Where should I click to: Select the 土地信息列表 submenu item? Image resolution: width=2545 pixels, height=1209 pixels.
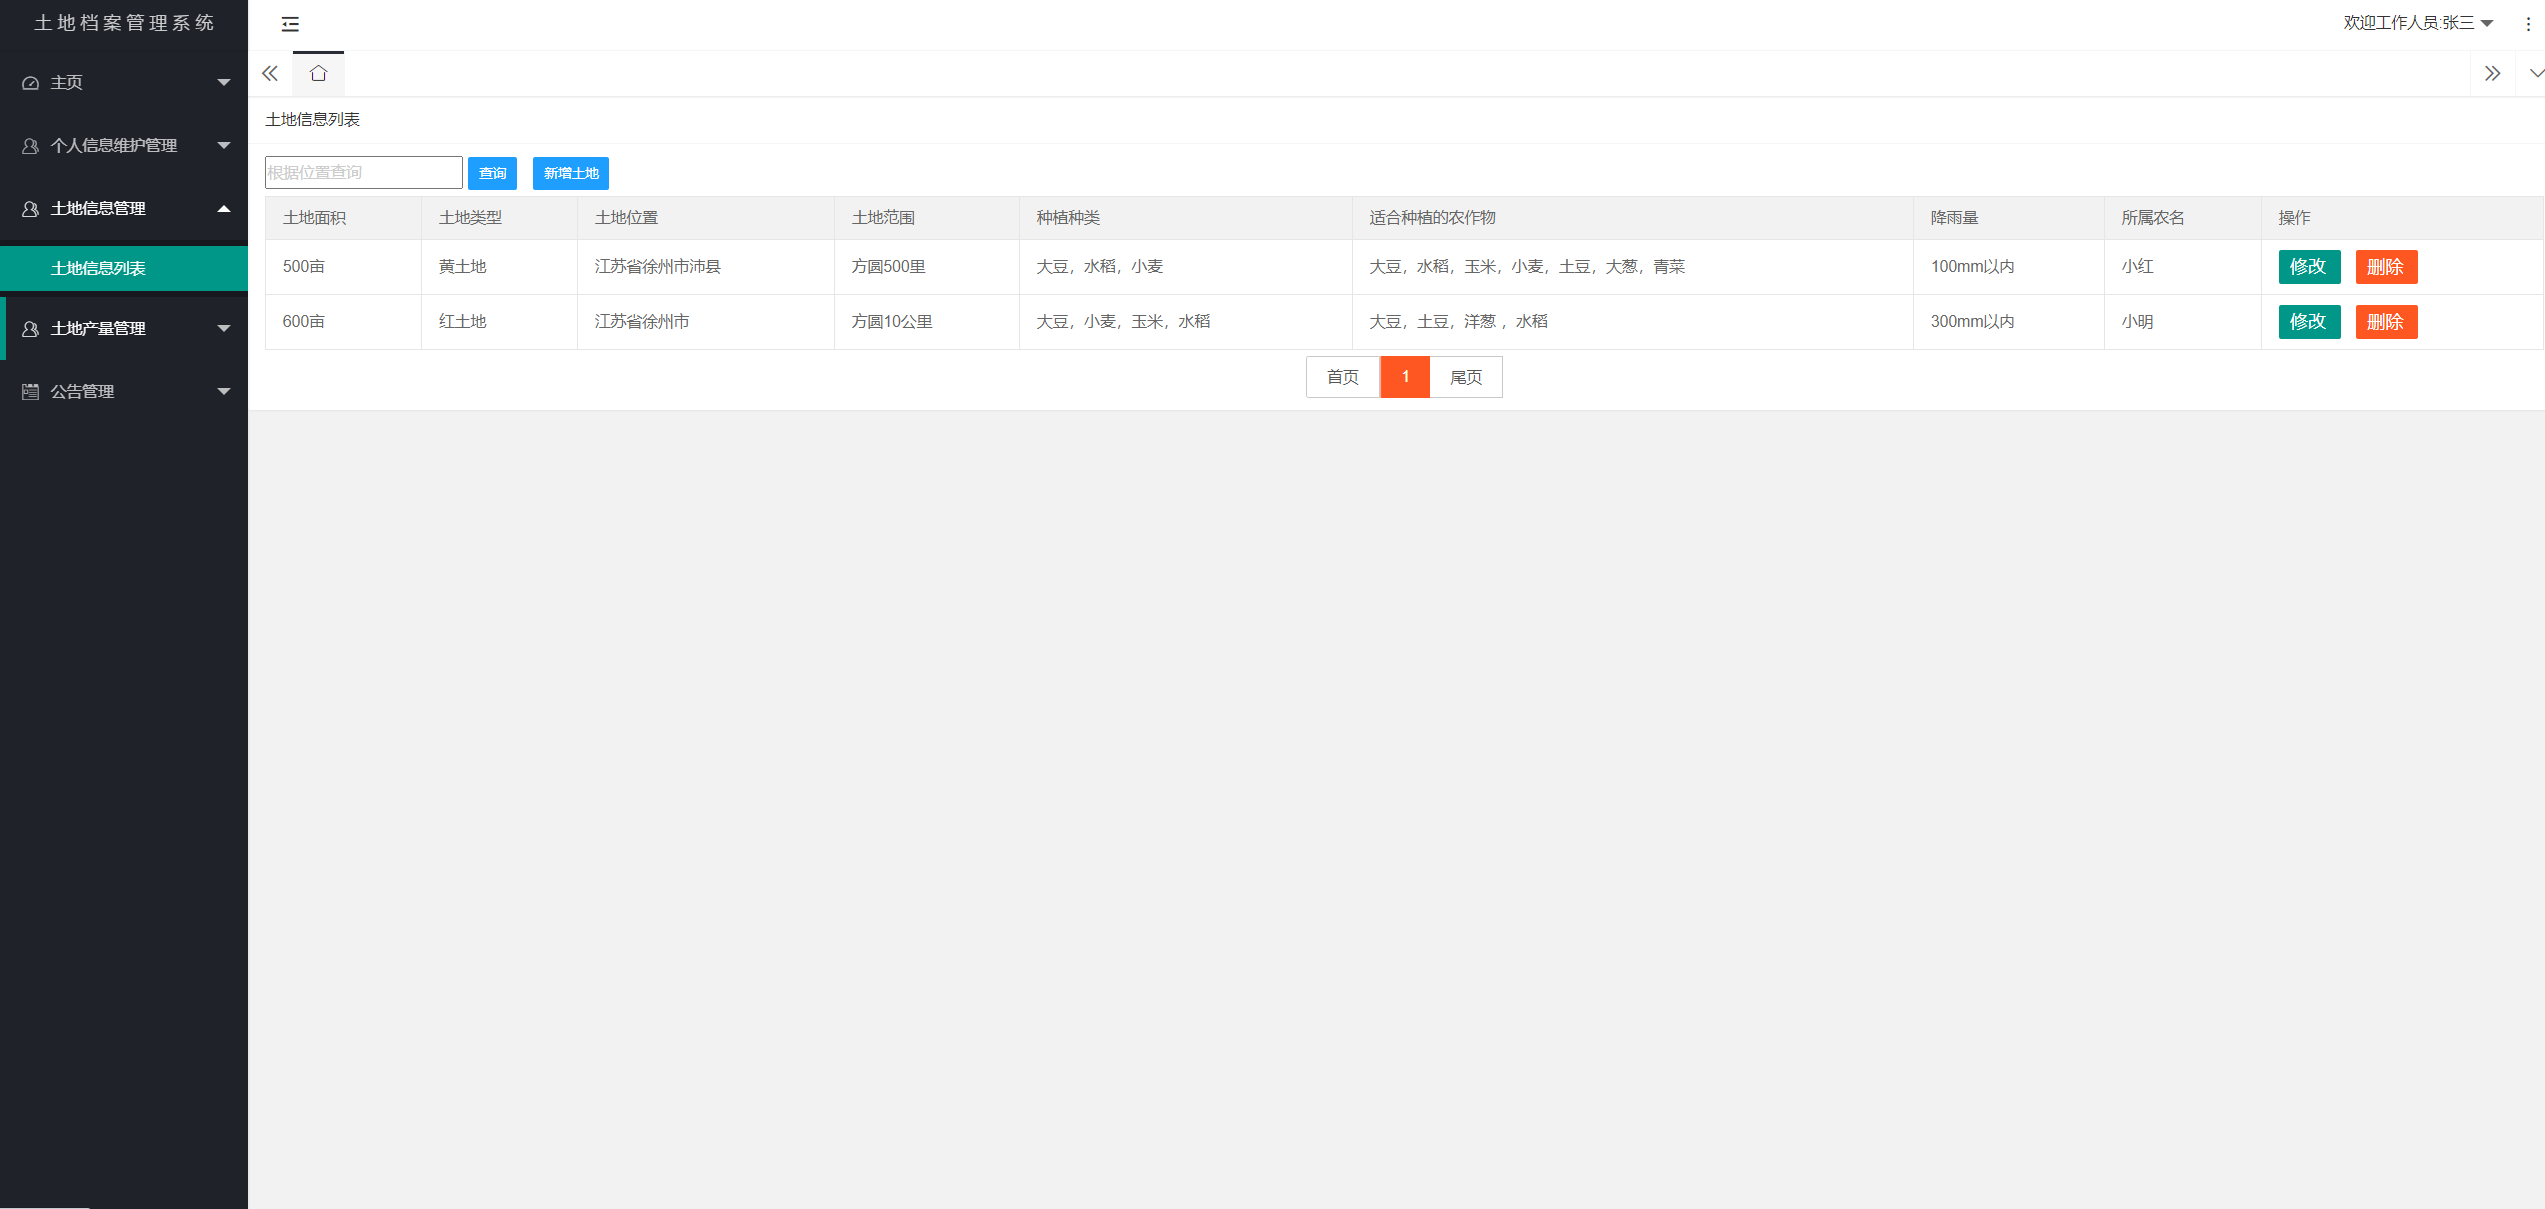pos(98,269)
